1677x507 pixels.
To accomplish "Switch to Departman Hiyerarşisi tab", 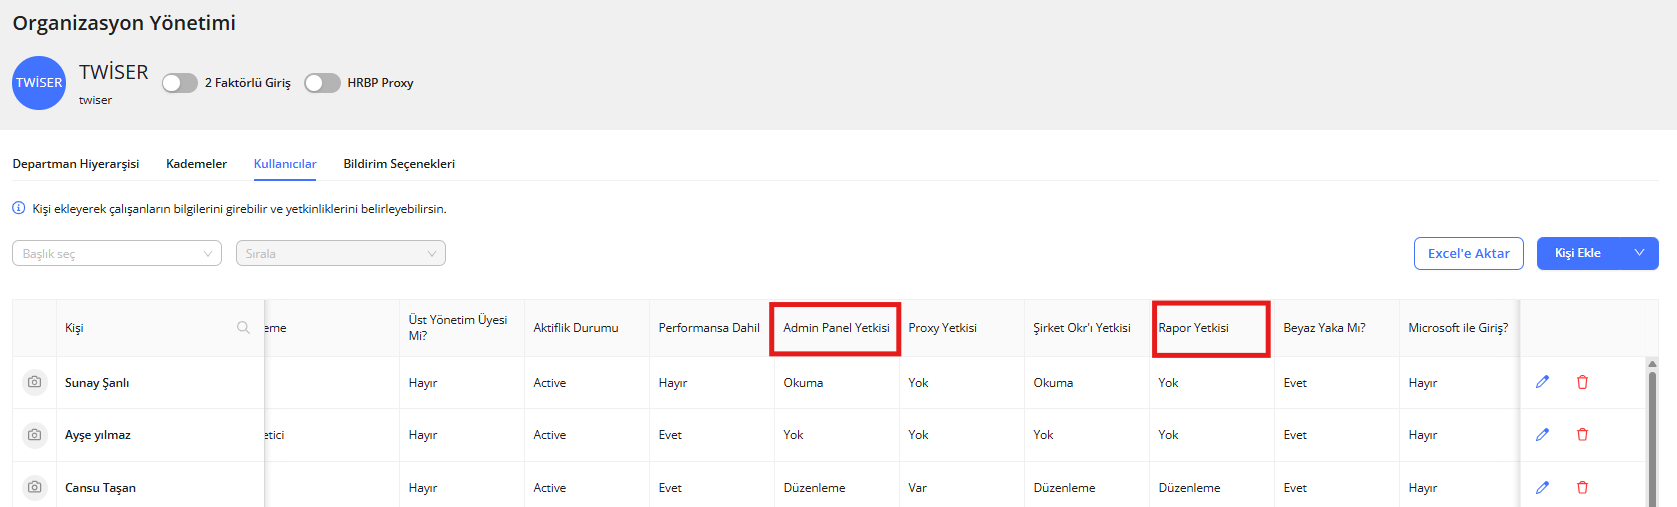I will (76, 164).
